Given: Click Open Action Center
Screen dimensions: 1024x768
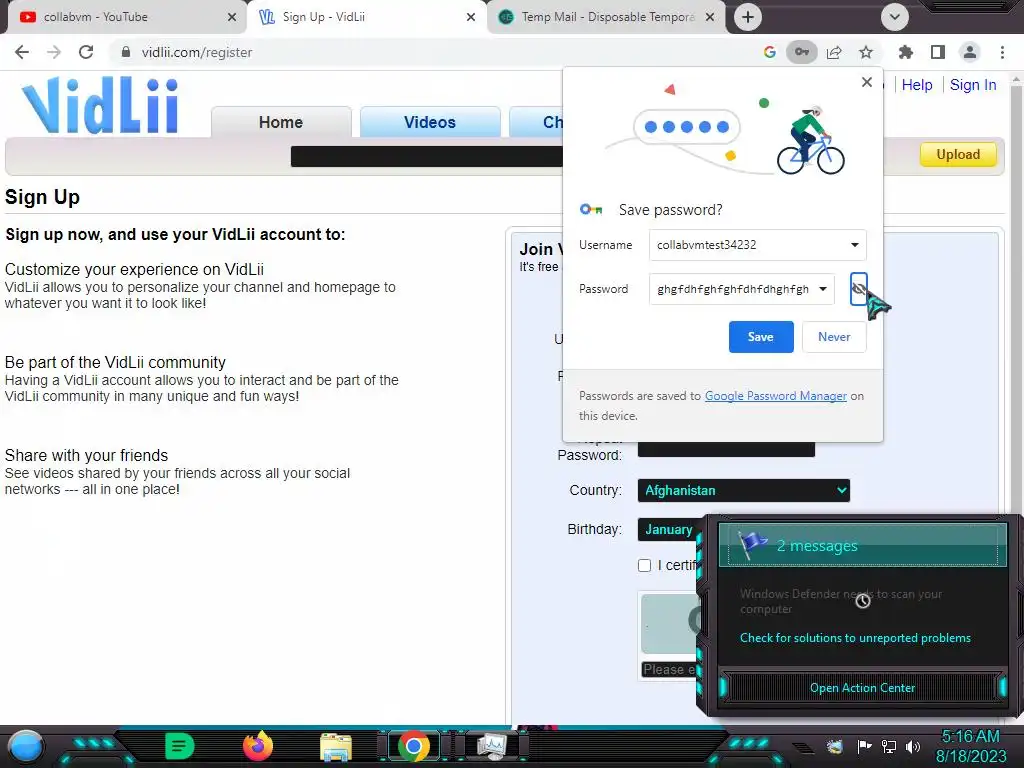Looking at the screenshot, I should (862, 688).
